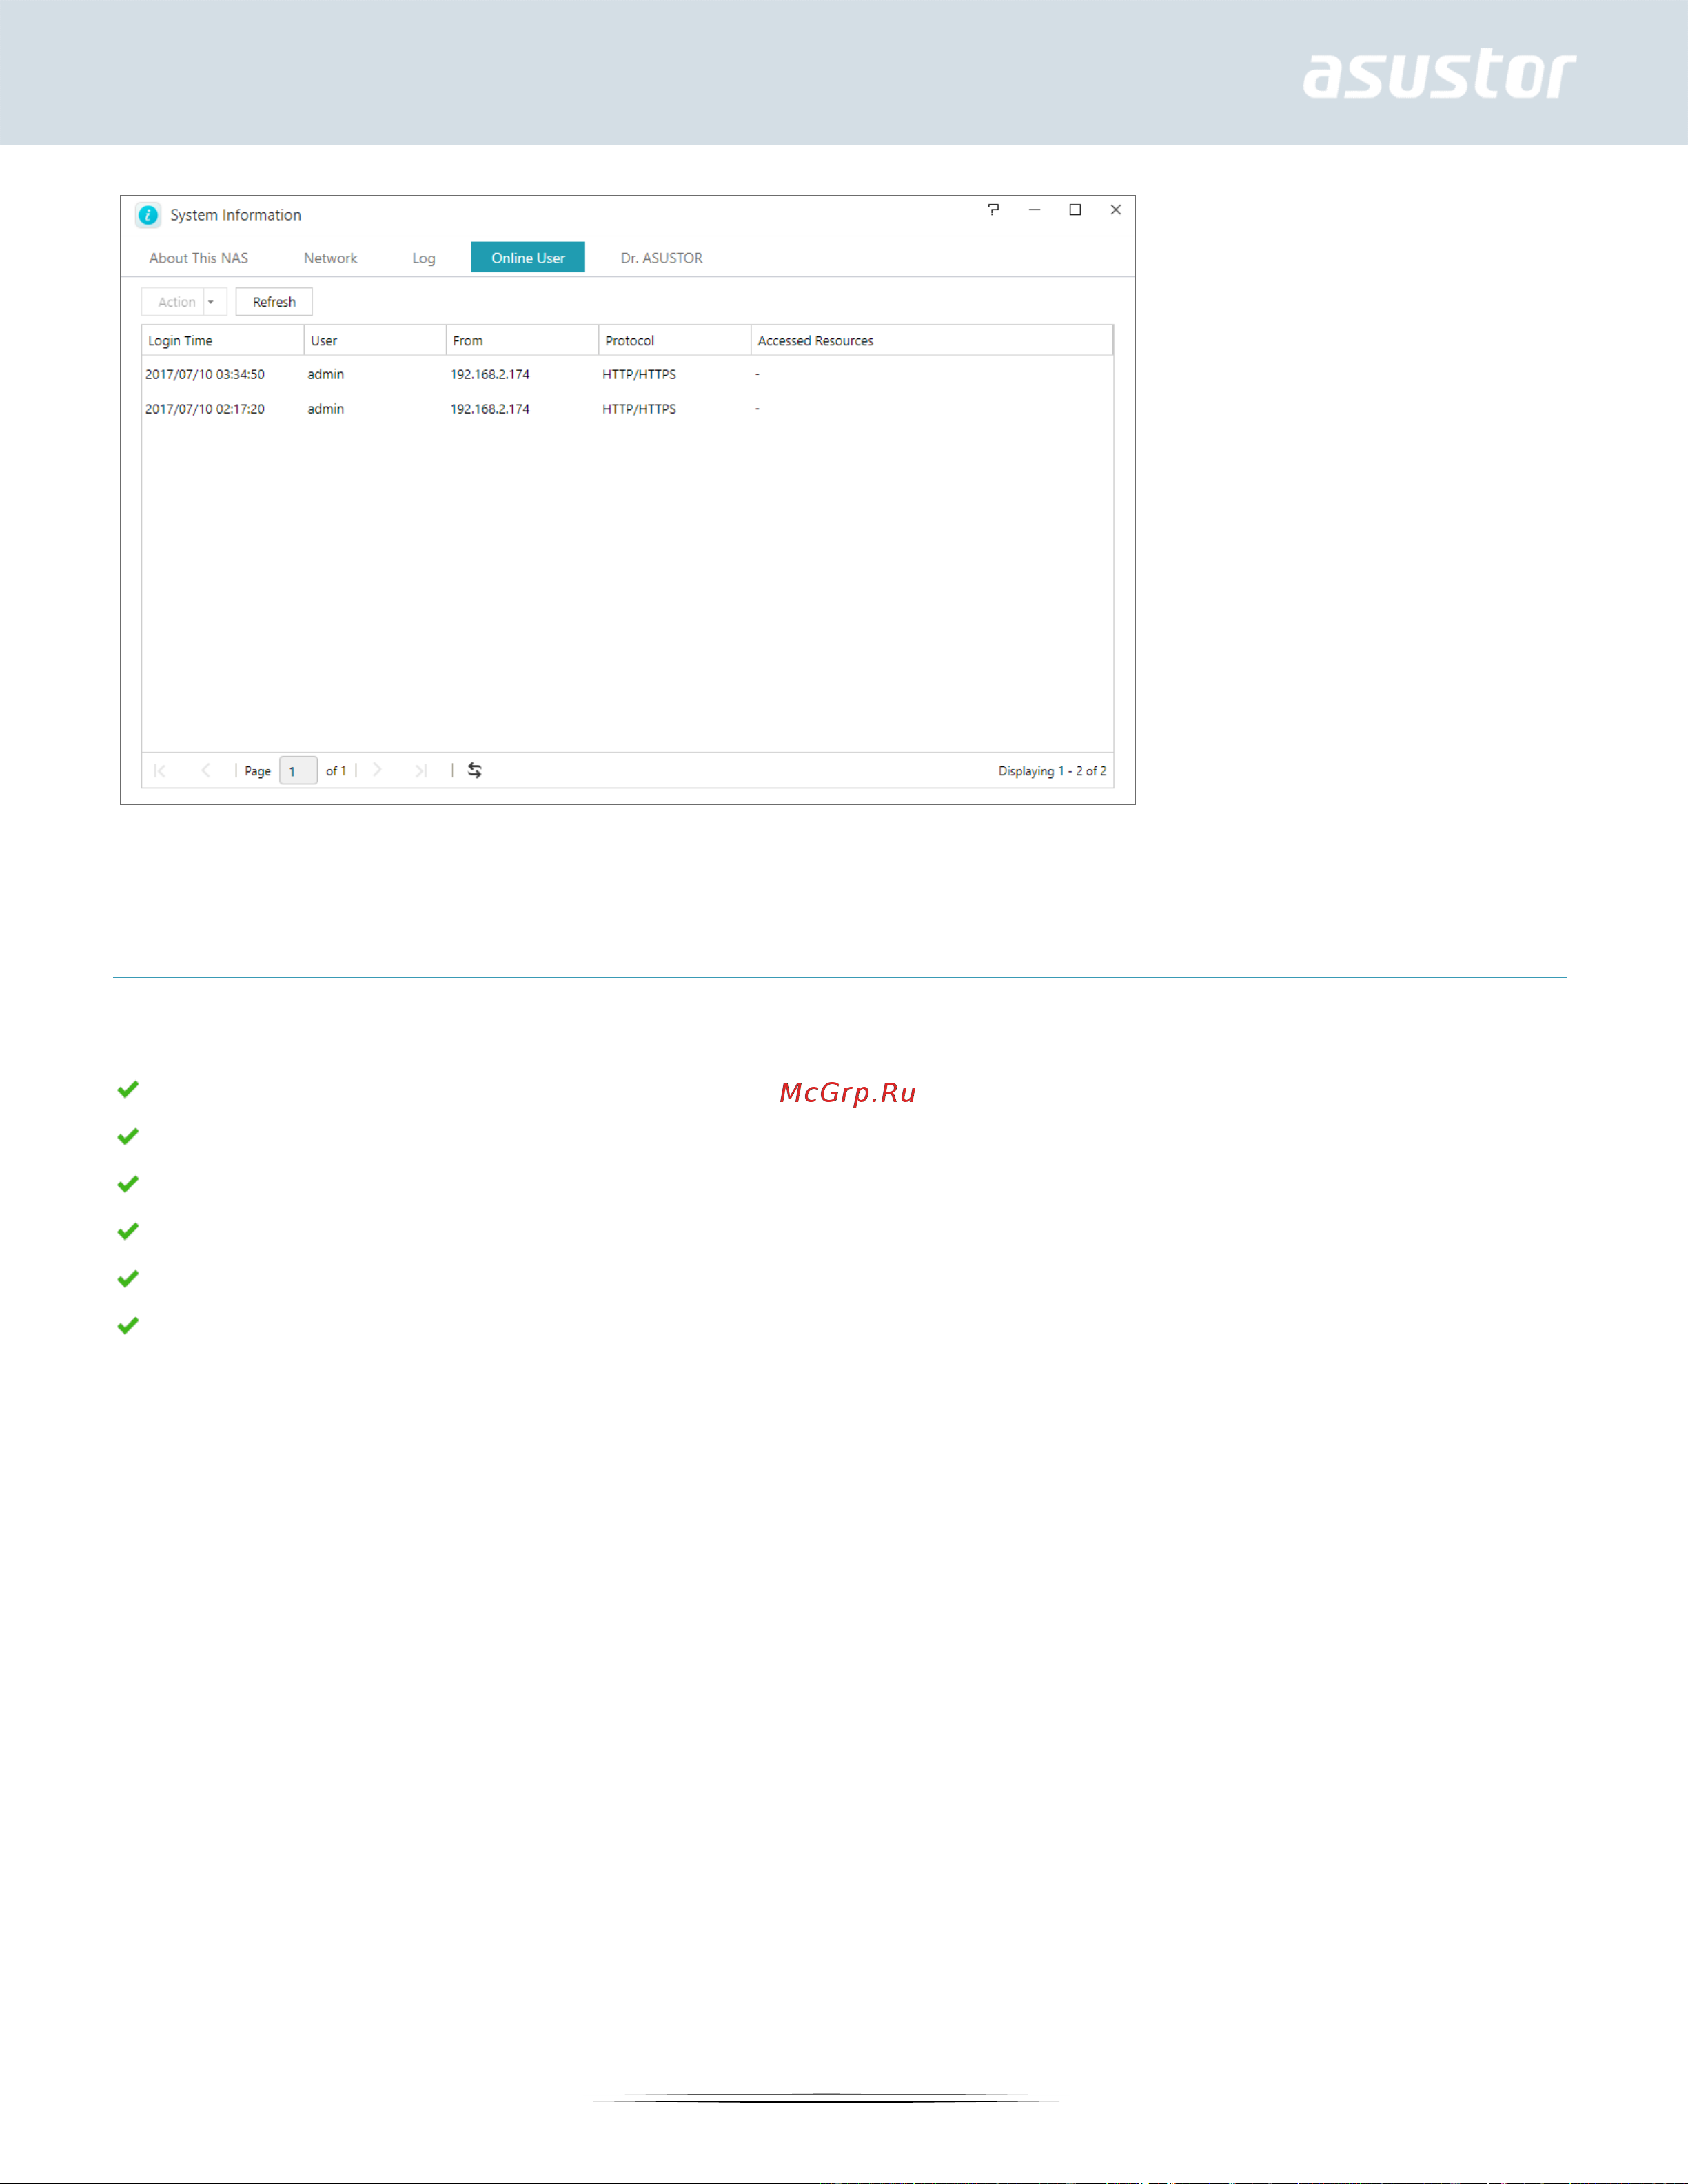This screenshot has width=1688, height=2184.
Task: Click 192.168.2.174 in the 02:17:20 row
Action: 490,409
